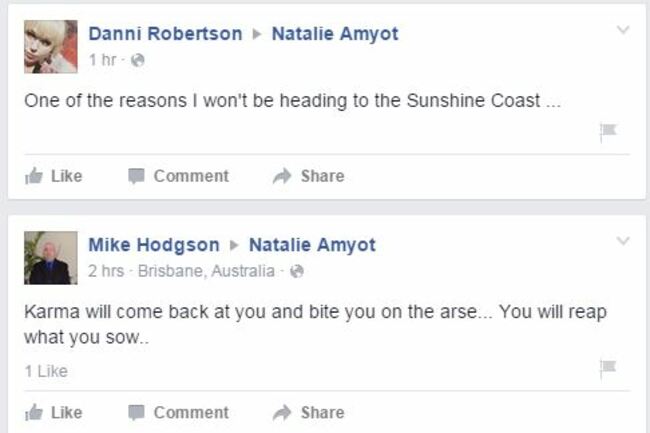The height and width of the screenshot is (433, 650).
Task: Open Natalie Amyot link in Mike's post
Action: [312, 244]
